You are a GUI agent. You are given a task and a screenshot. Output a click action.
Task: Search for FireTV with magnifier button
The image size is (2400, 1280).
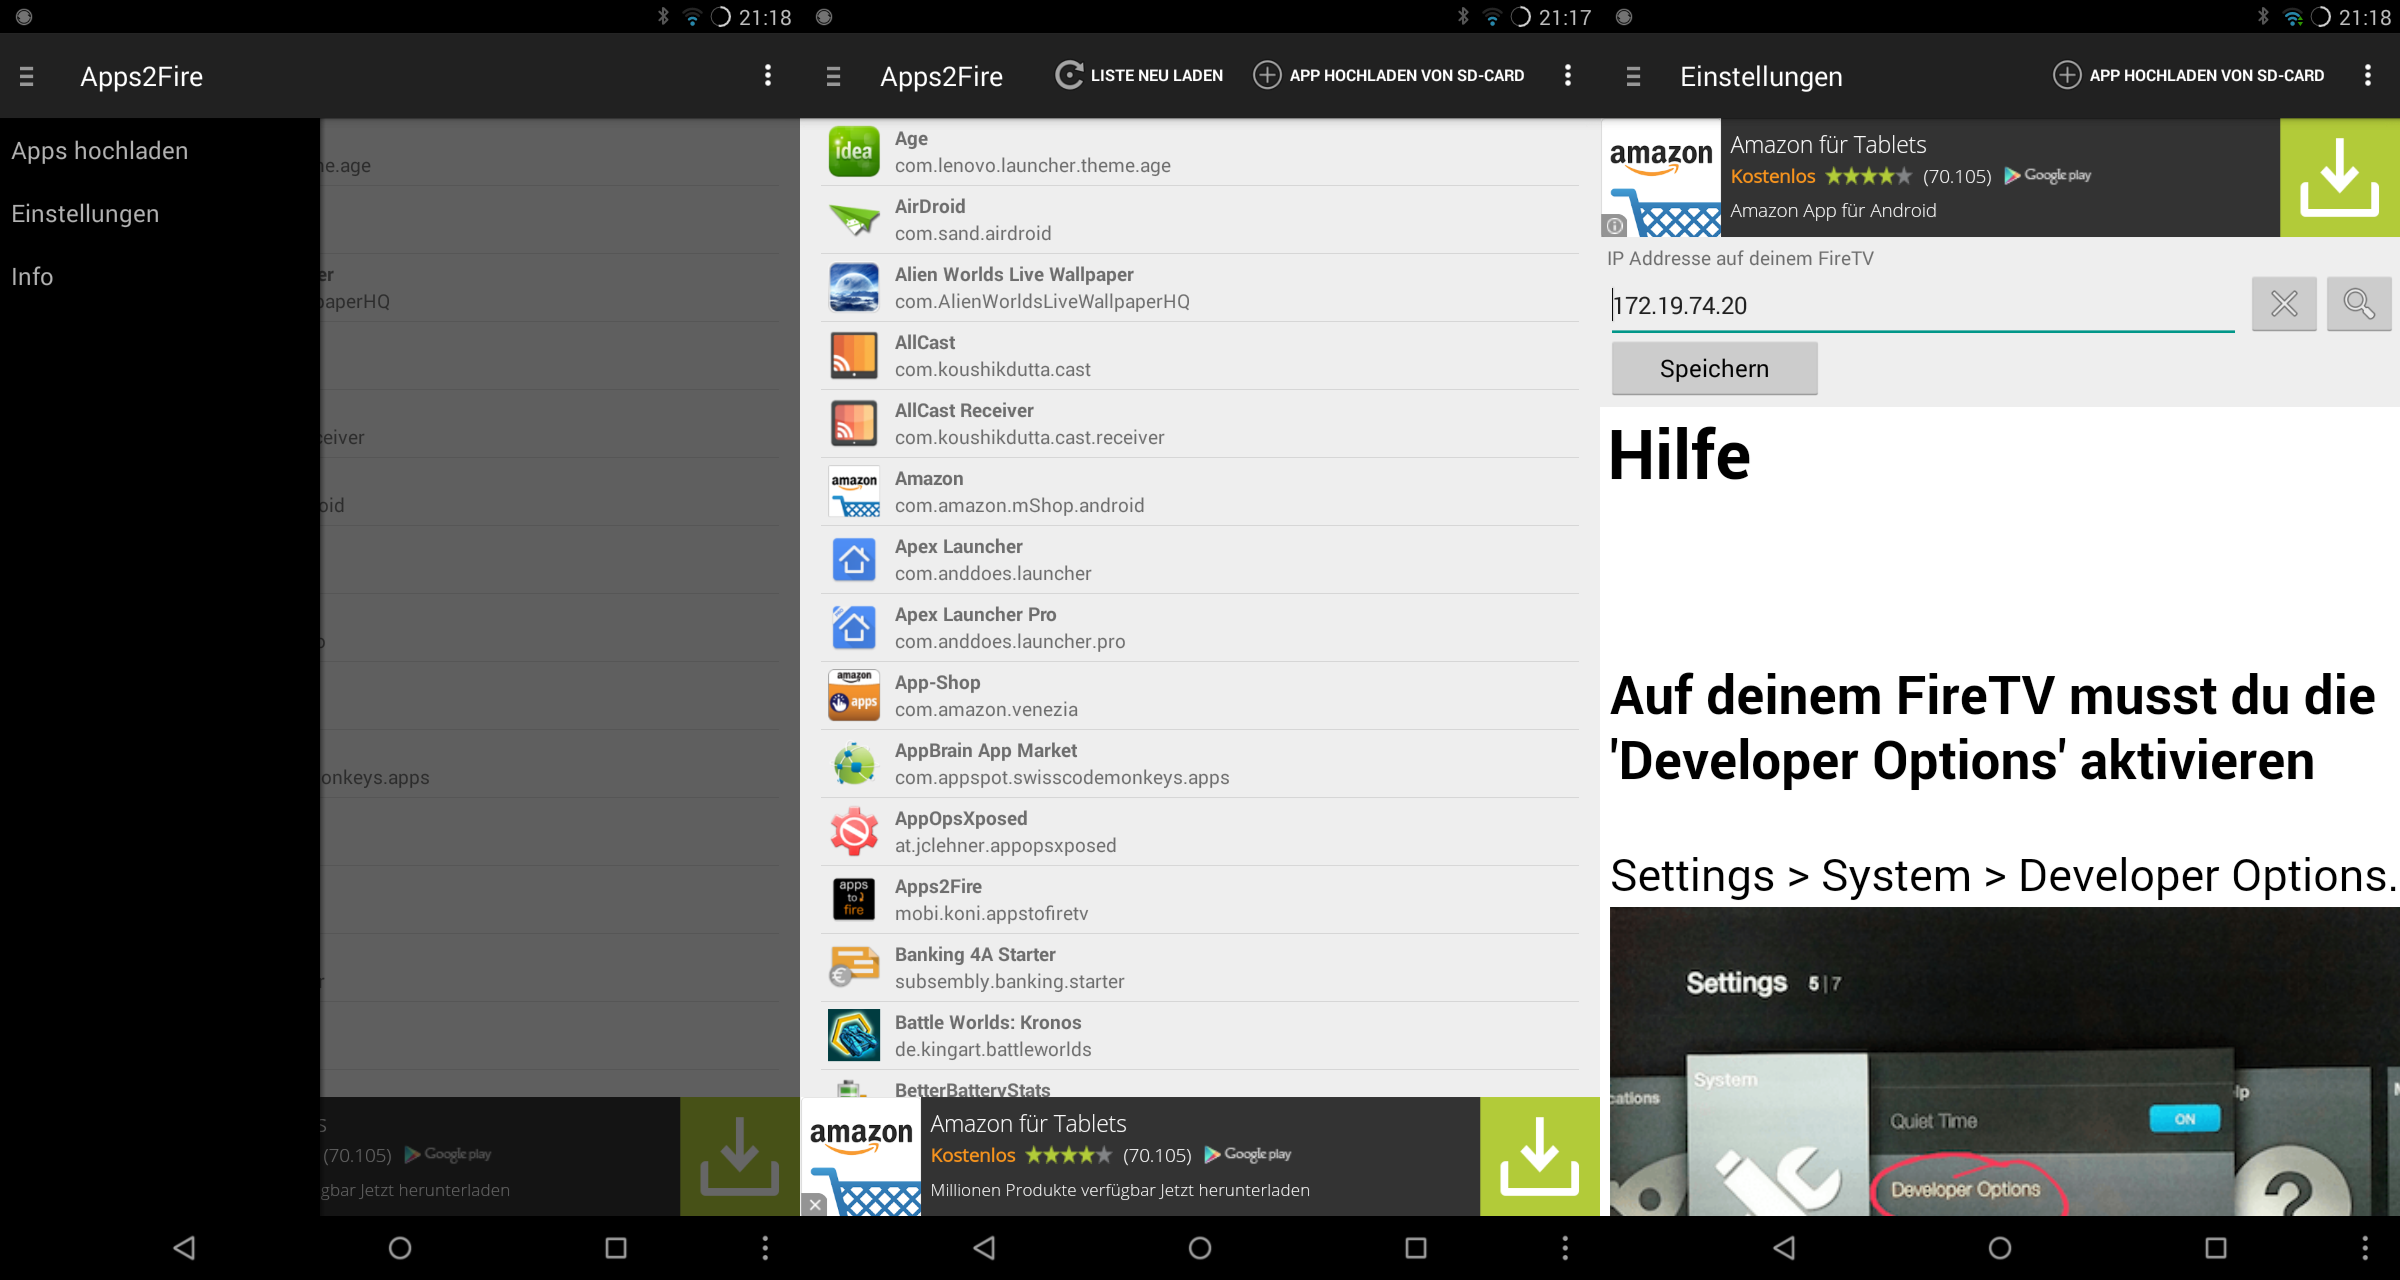(2359, 304)
